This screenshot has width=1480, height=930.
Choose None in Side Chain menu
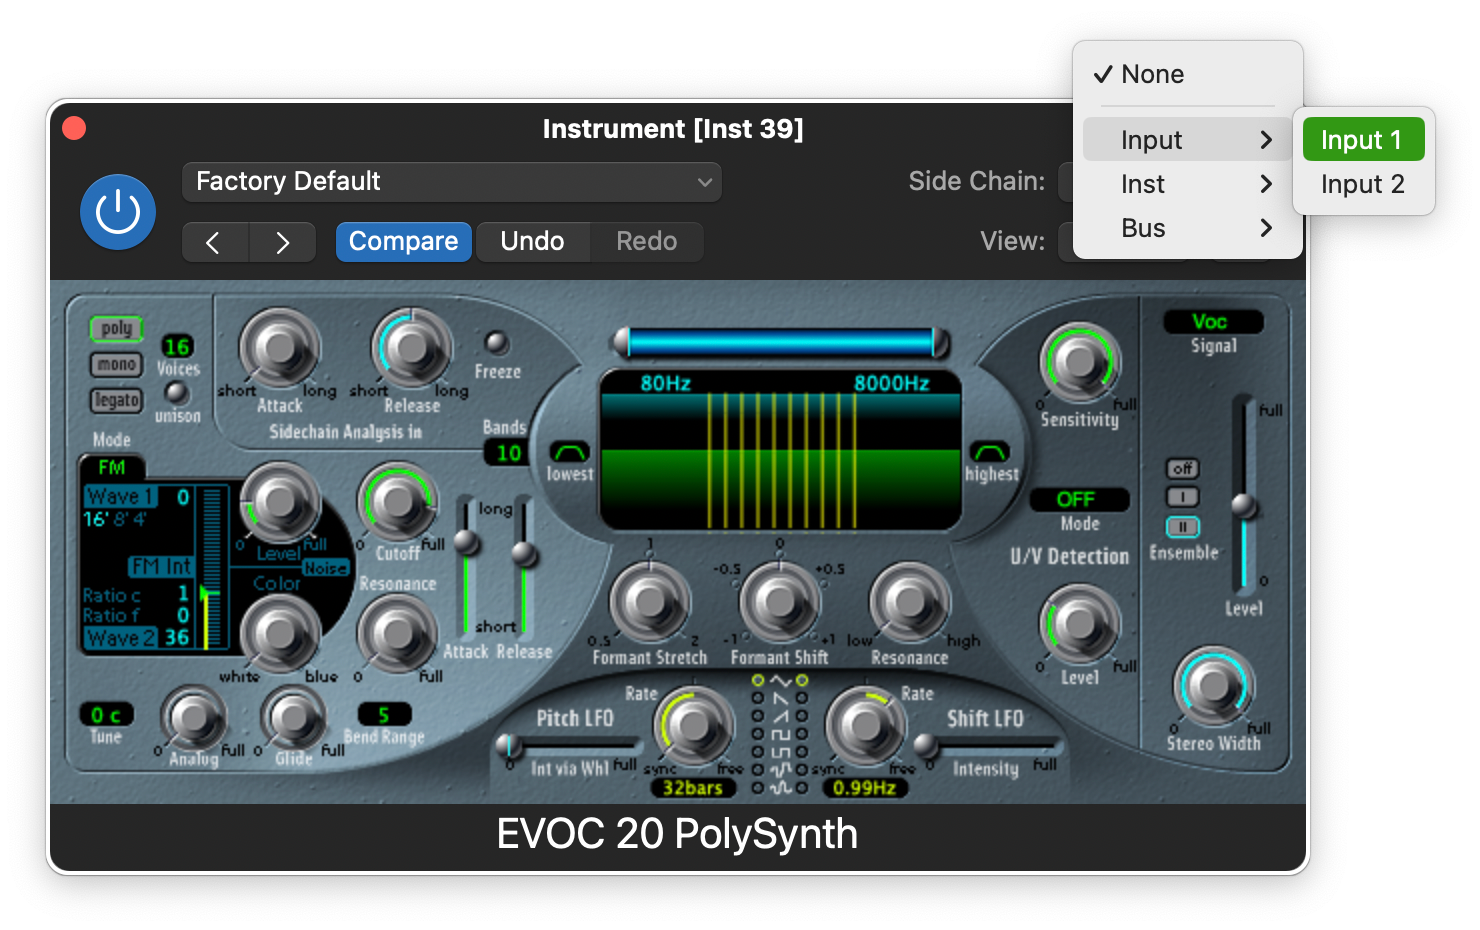(x=1188, y=74)
